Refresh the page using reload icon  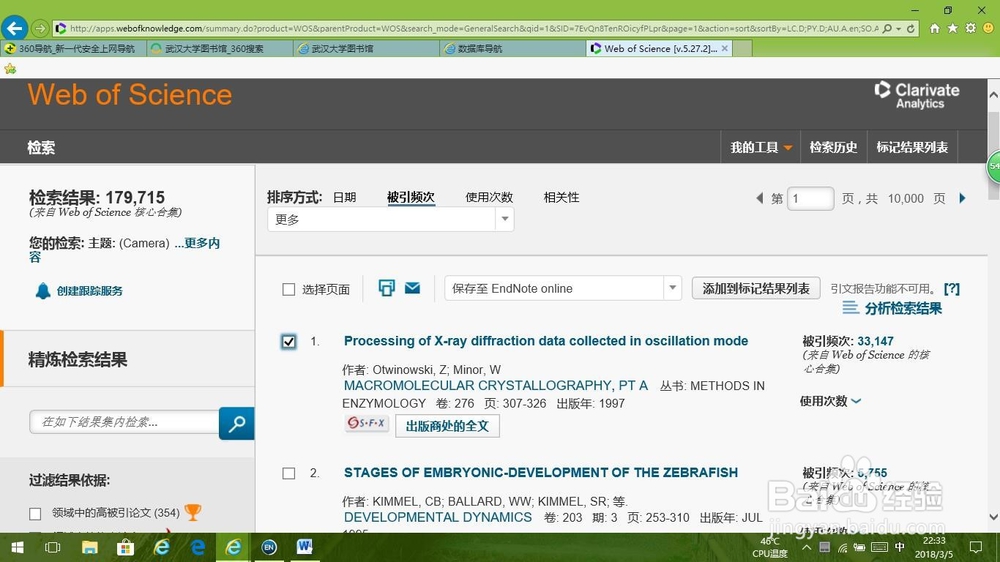pos(911,29)
